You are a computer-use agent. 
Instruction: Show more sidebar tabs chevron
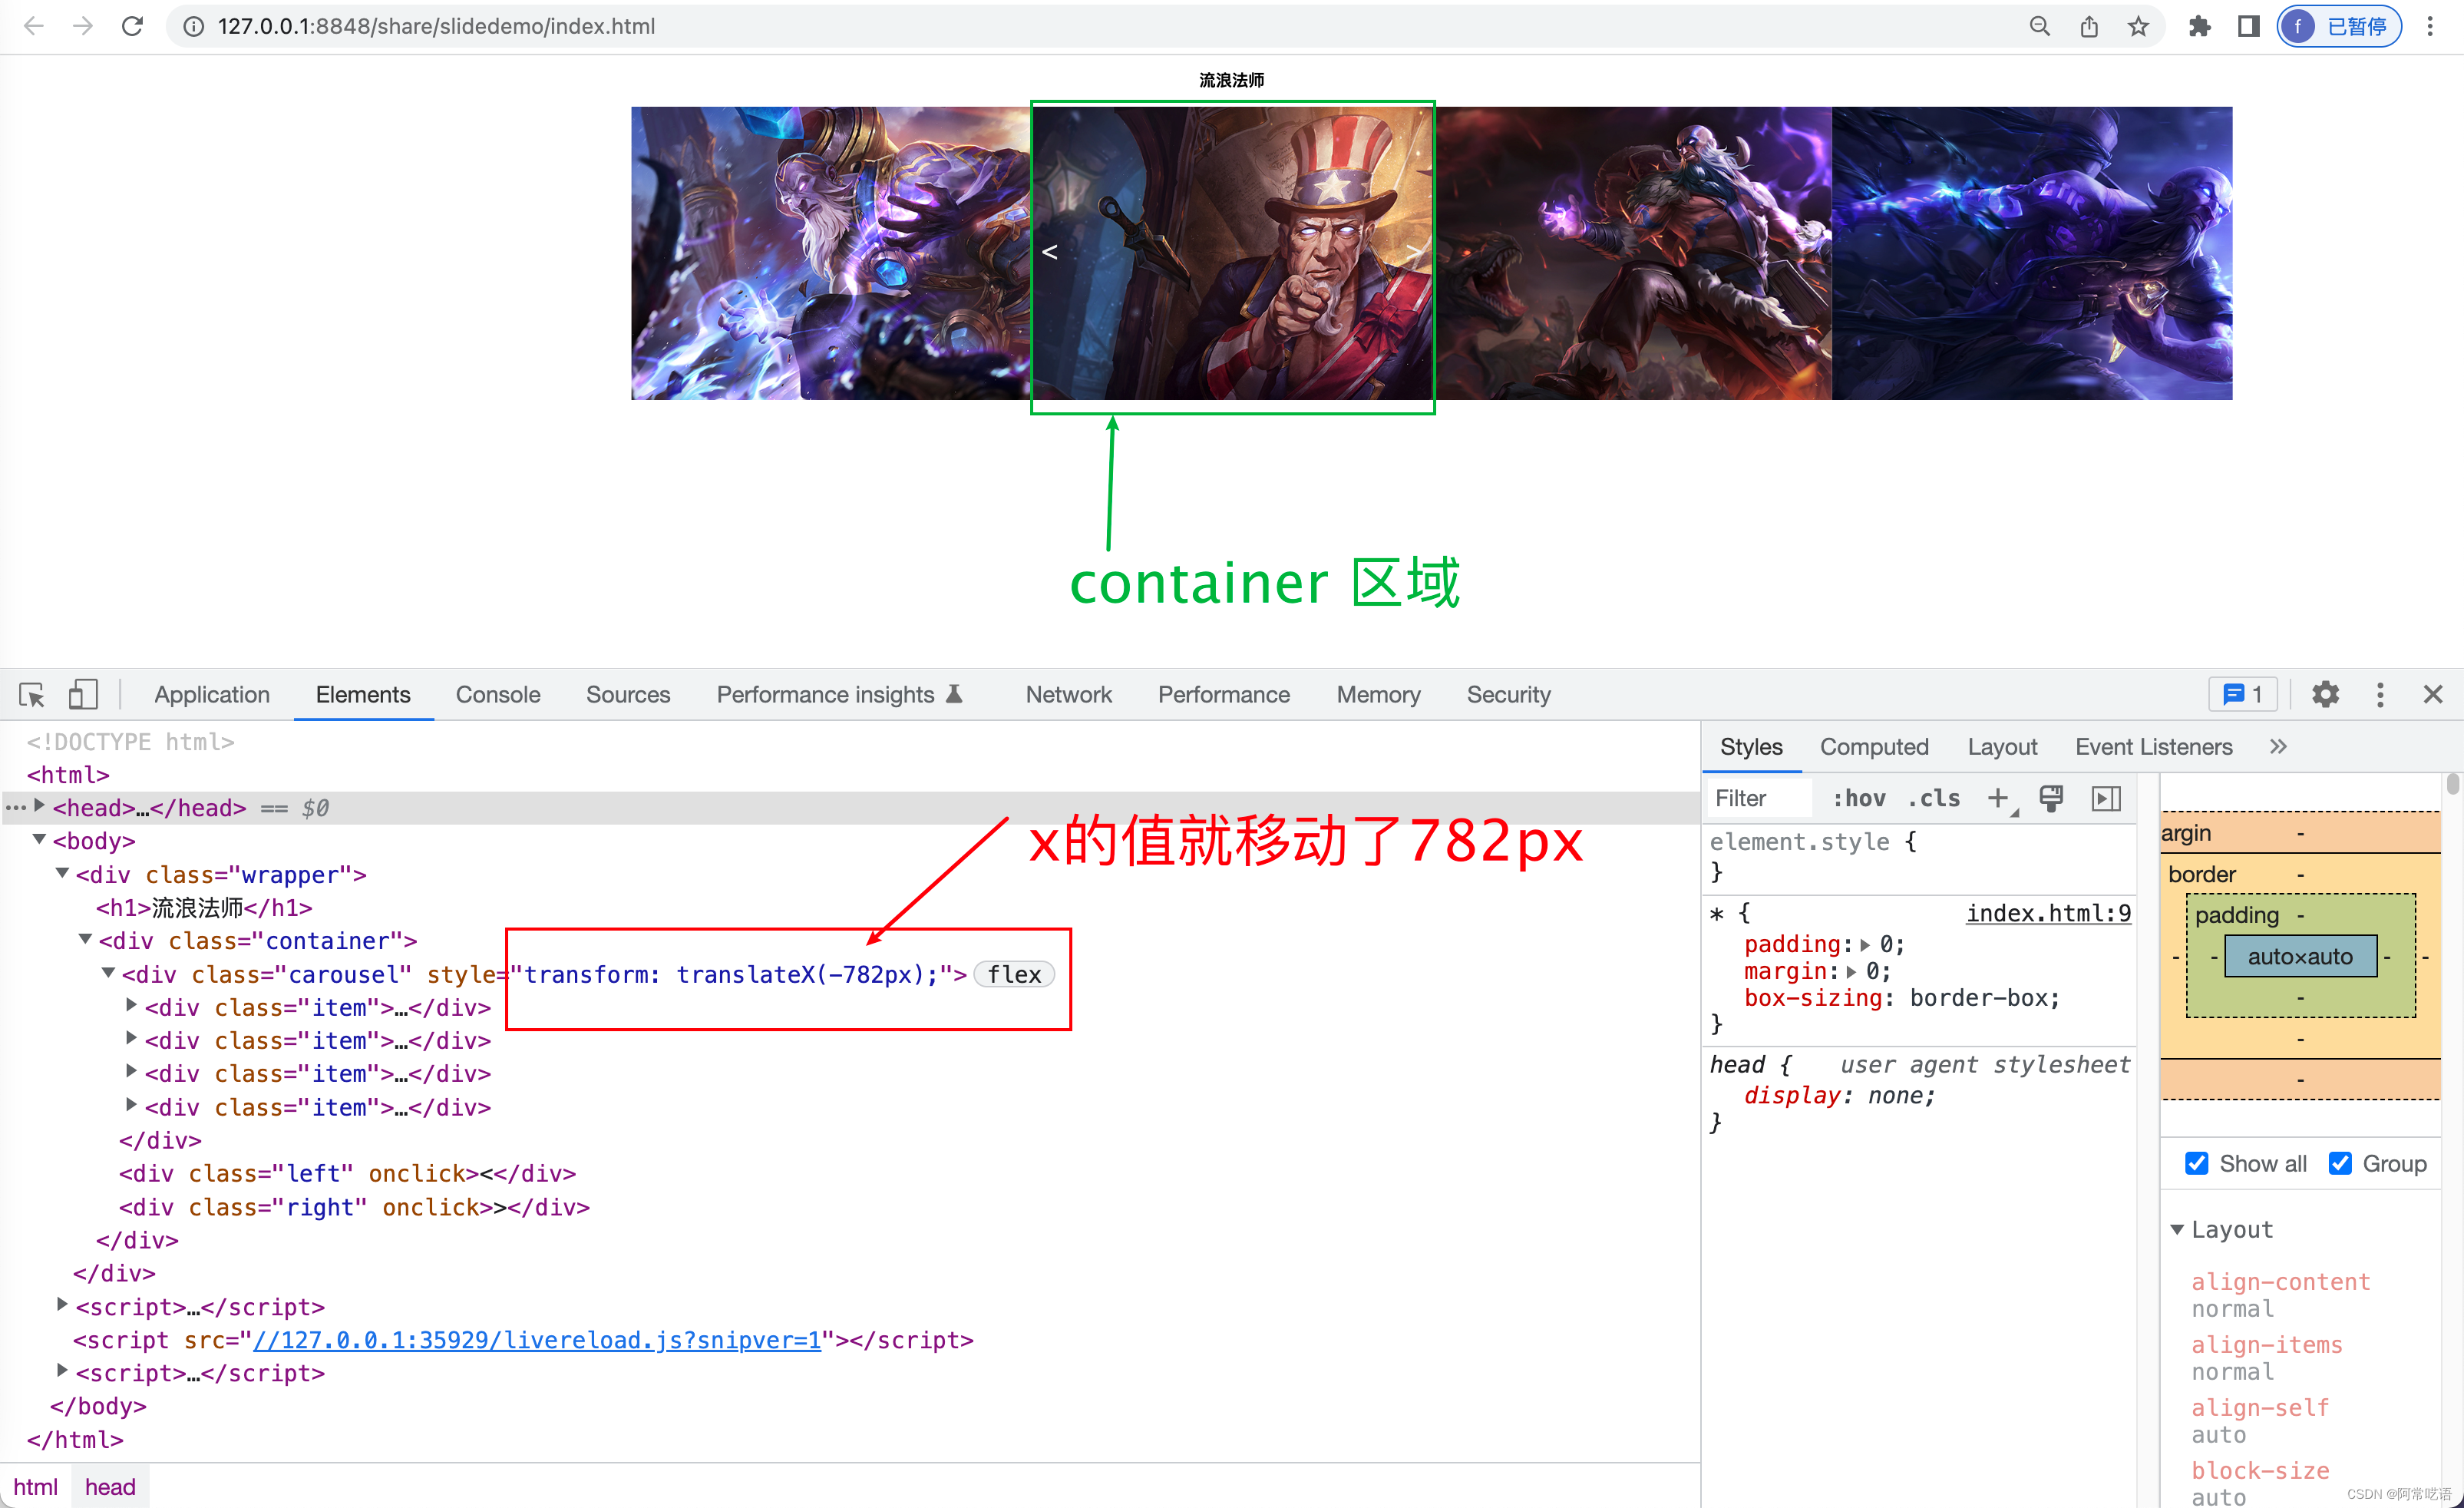(x=2279, y=746)
